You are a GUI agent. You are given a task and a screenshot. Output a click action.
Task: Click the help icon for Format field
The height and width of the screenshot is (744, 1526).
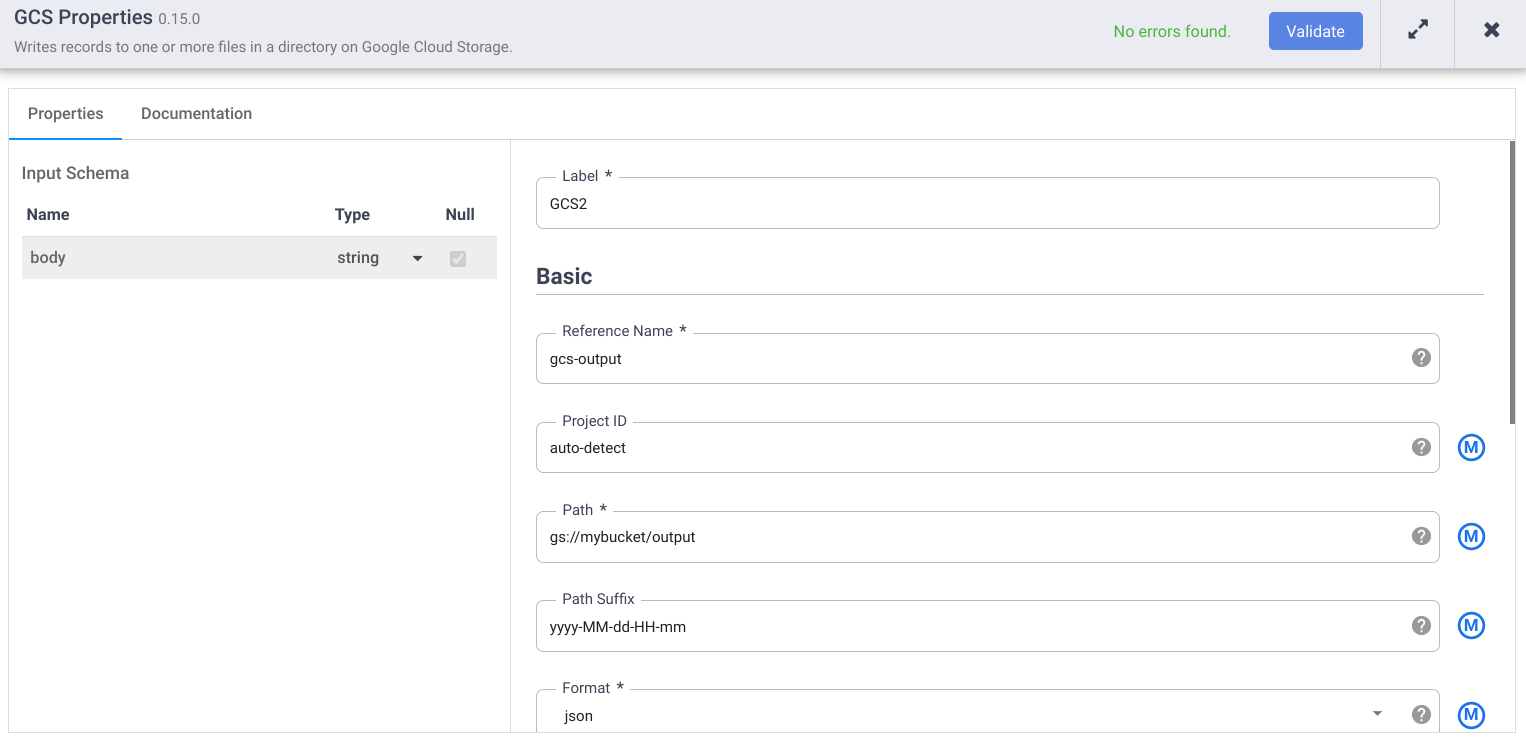pos(1420,714)
